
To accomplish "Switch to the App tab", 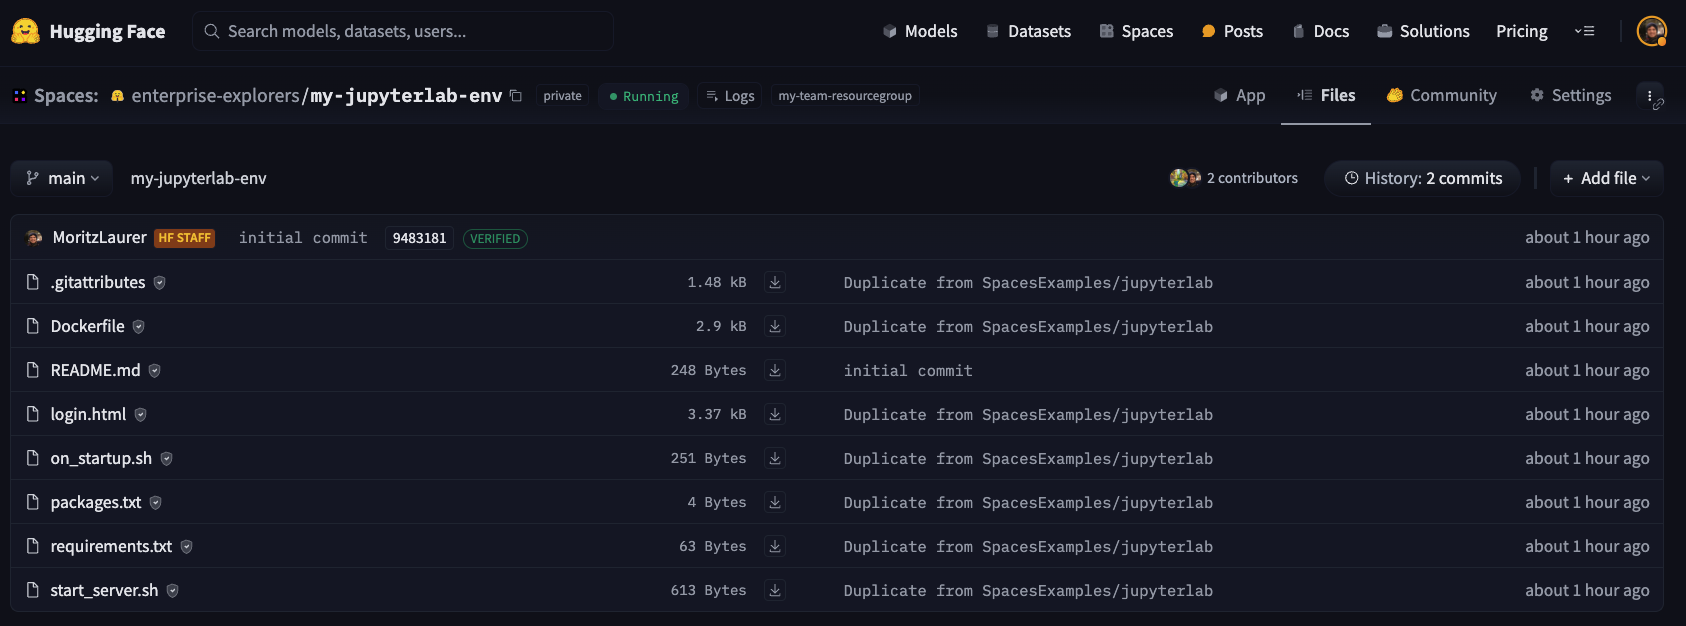I will click(1239, 96).
